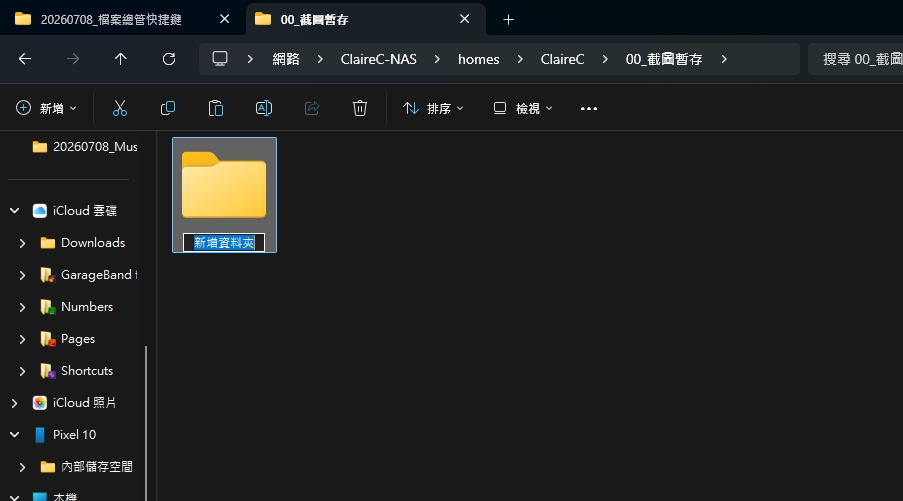Expand the Downloads tree node
This screenshot has width=903, height=501.
pyautogui.click(x=22, y=243)
